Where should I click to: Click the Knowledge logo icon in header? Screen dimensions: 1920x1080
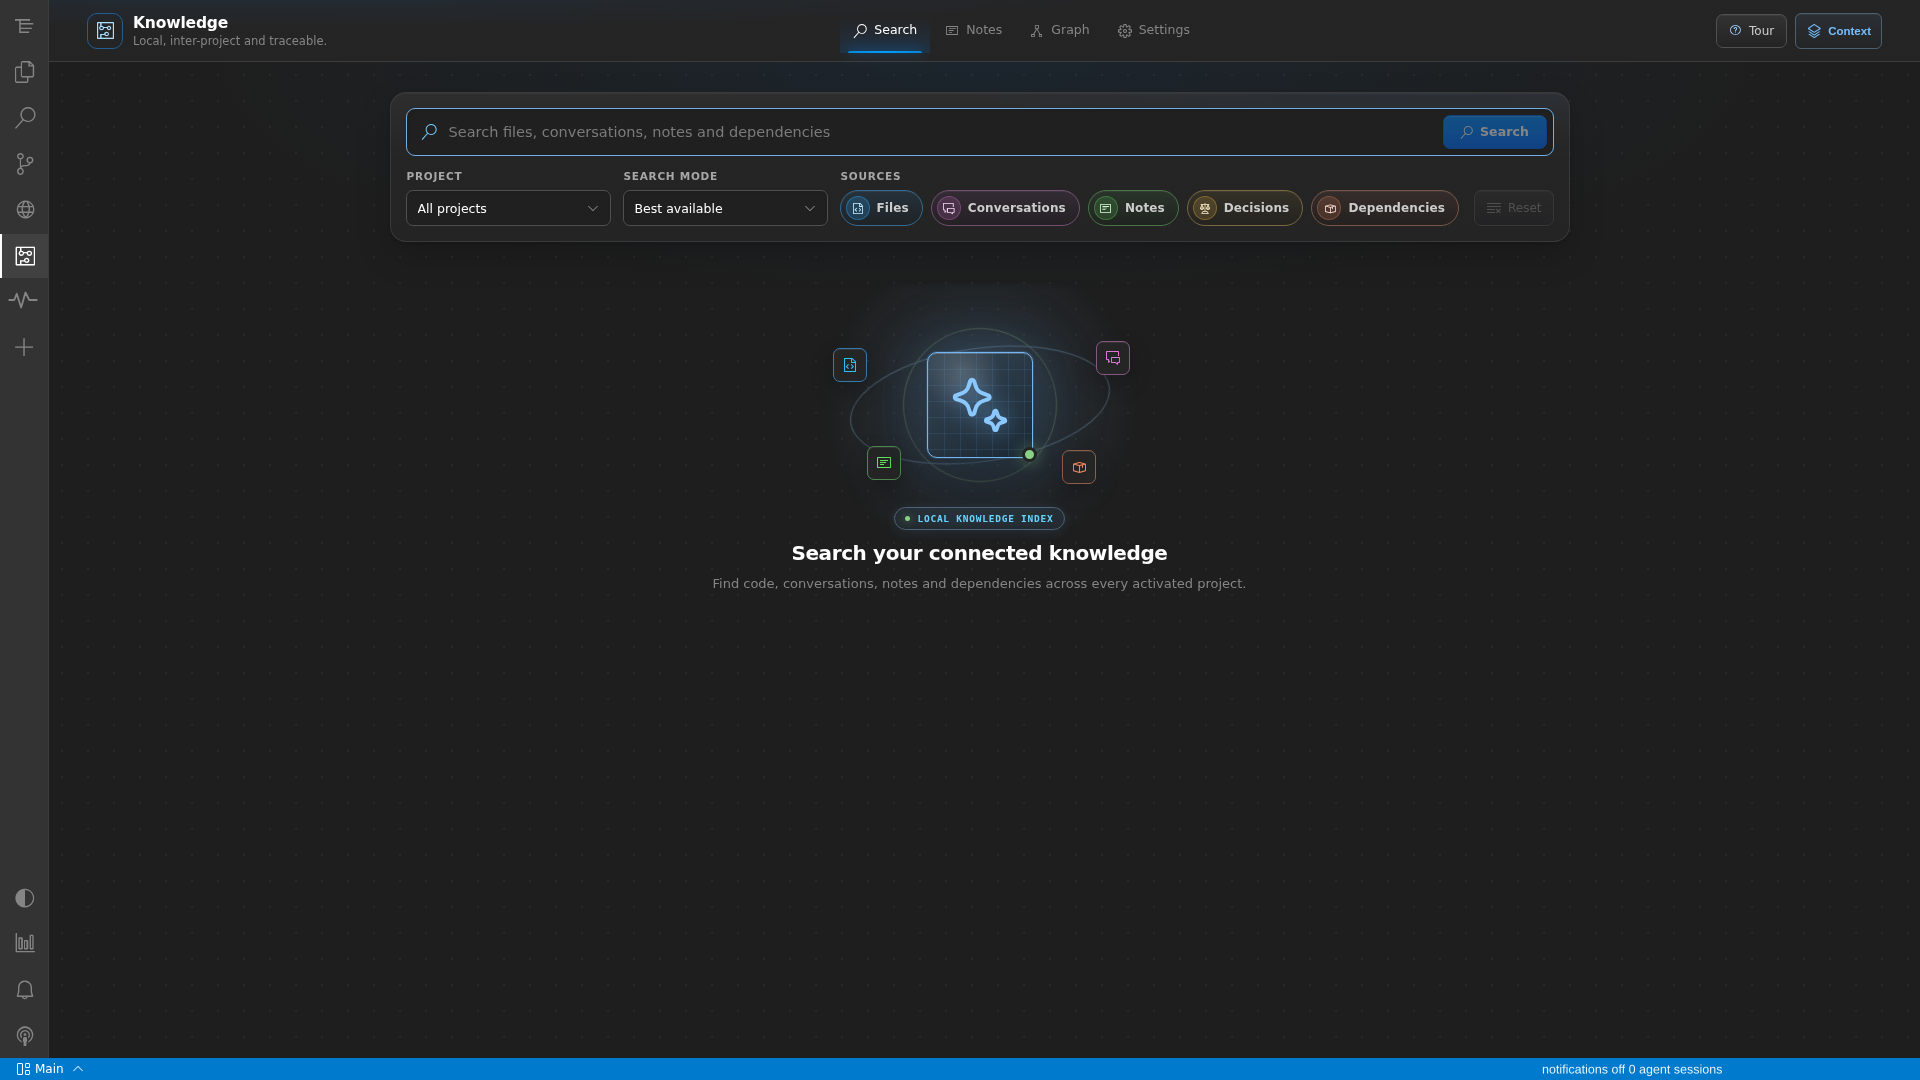click(x=105, y=31)
